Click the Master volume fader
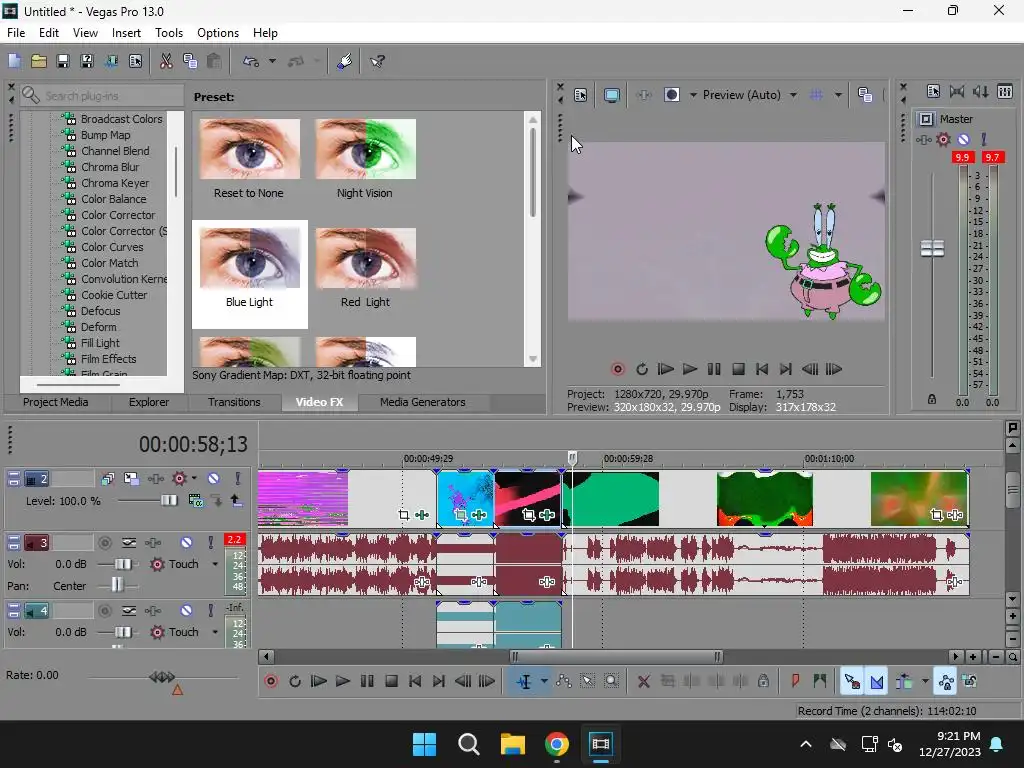 [932, 248]
